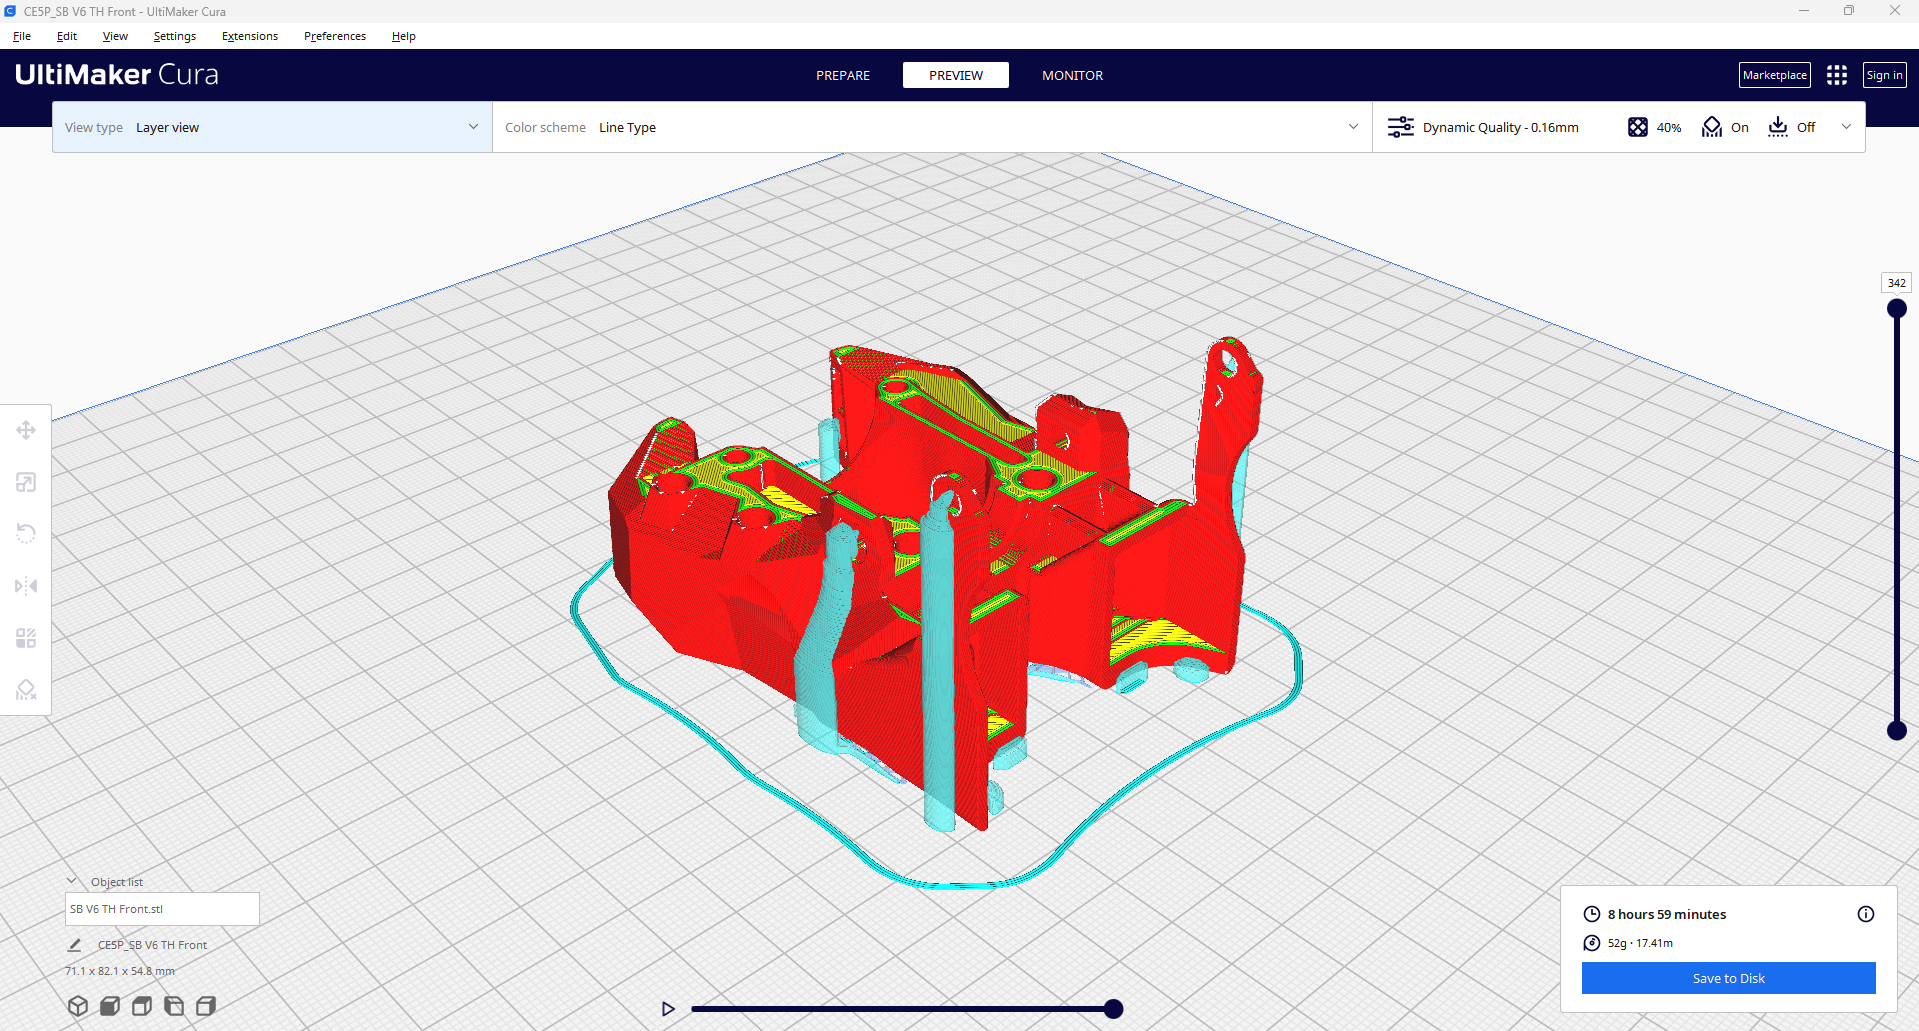Viewport: 1919px width, 1031px height.
Task: Open the Extensions menu
Action: 250,36
